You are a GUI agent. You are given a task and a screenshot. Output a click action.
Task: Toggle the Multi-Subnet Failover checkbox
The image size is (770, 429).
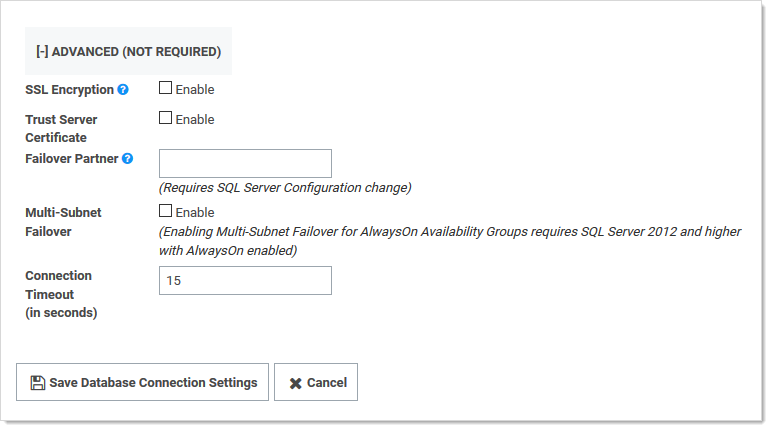pyautogui.click(x=165, y=211)
